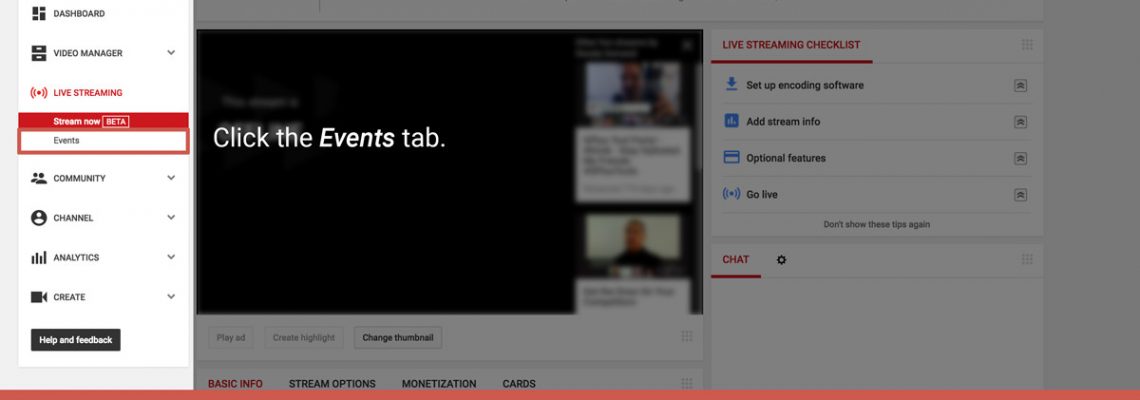The height and width of the screenshot is (400, 1140).
Task: Click the Create camera icon
Action: point(39,297)
